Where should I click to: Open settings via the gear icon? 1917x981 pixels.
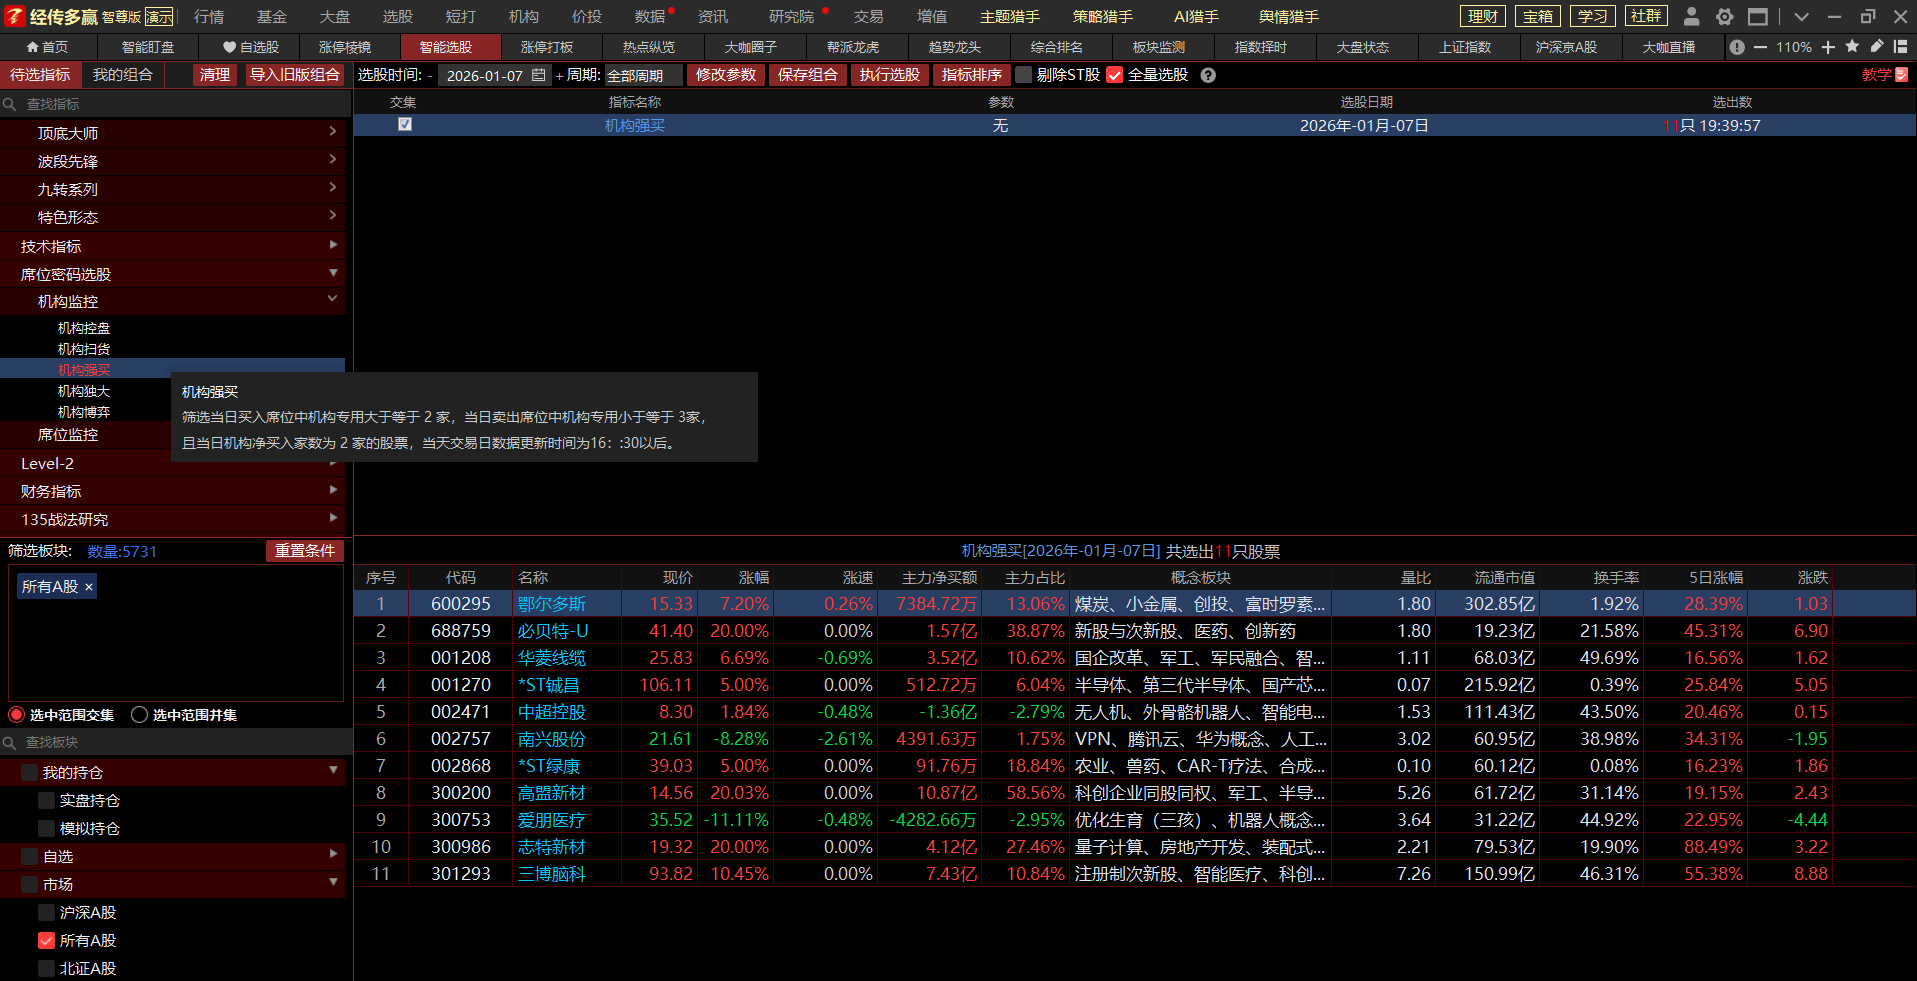click(1725, 17)
